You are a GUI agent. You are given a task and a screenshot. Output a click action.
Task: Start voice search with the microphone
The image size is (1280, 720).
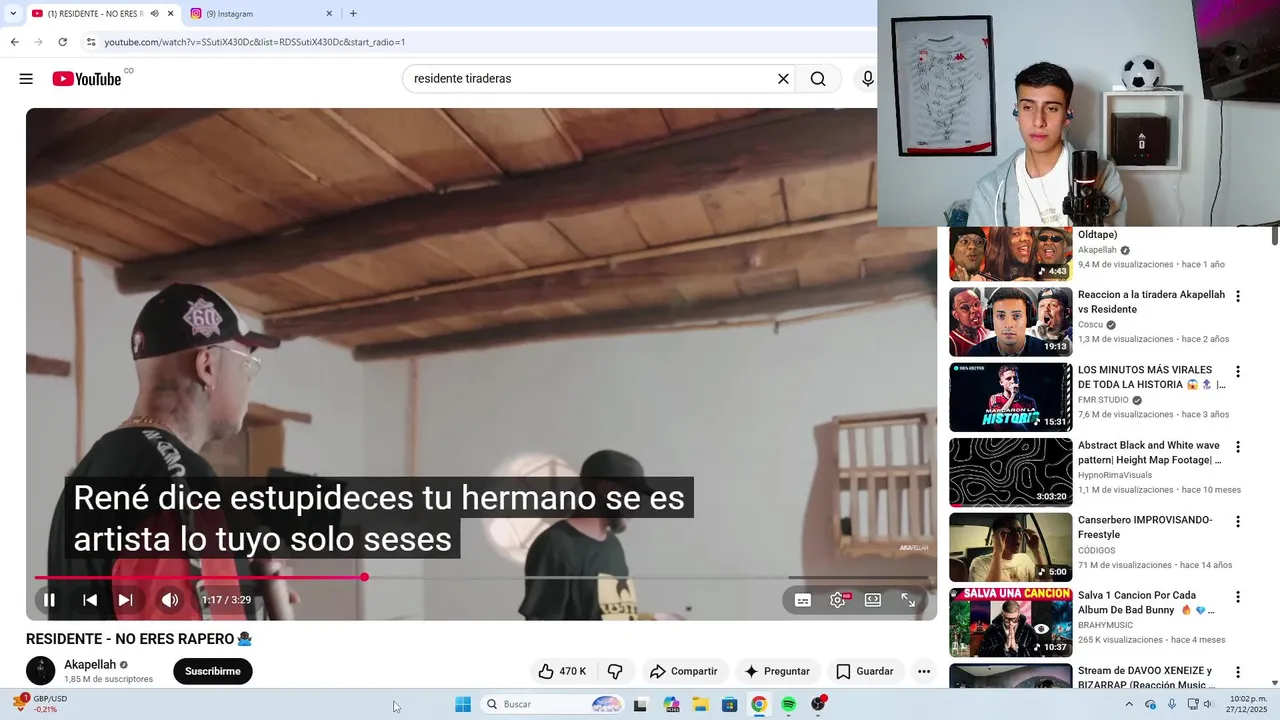tap(867, 79)
